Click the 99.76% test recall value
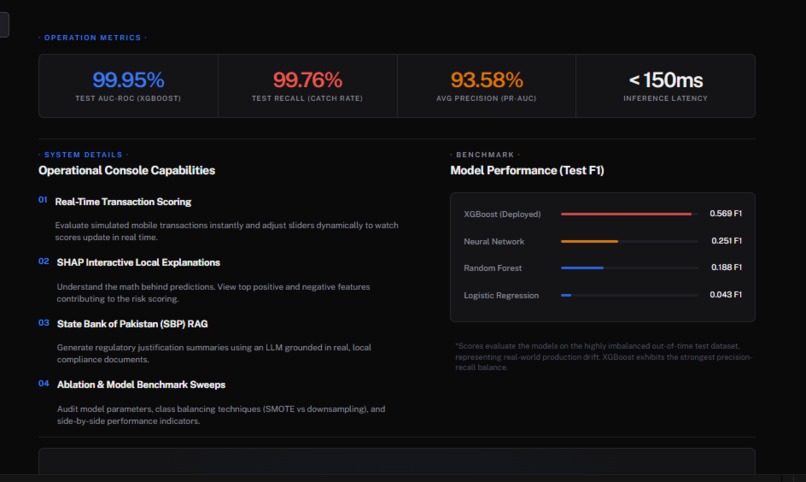 307,80
